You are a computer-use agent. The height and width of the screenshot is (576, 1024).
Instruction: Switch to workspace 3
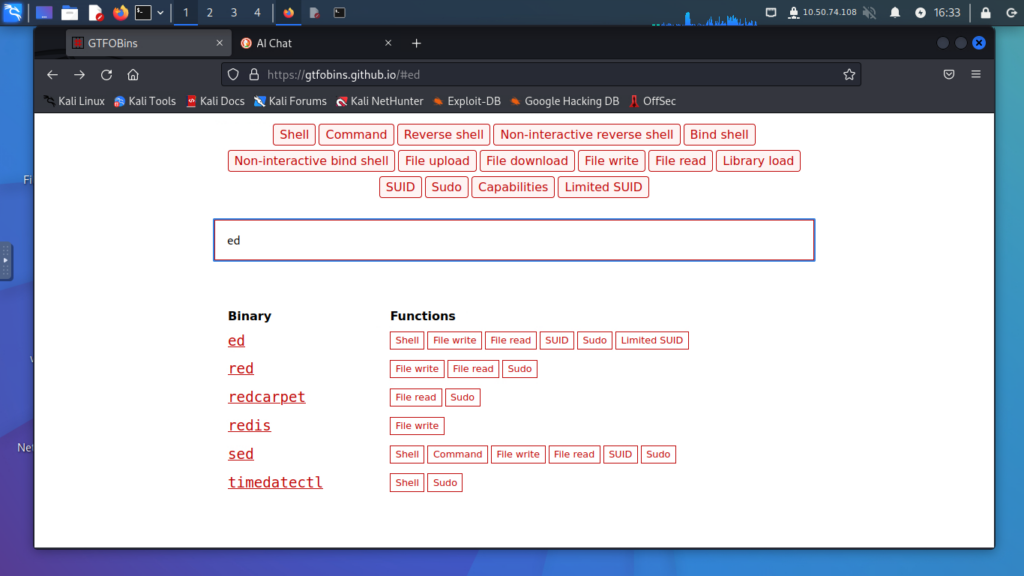[x=233, y=13]
